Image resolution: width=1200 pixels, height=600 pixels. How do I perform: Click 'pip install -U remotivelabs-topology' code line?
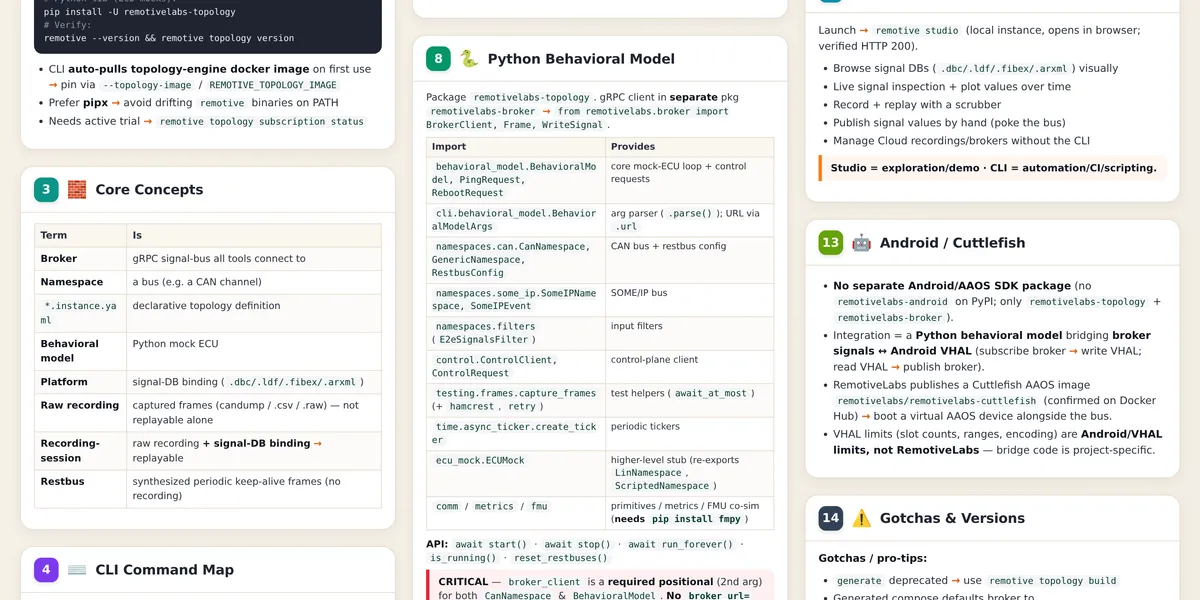140,12
